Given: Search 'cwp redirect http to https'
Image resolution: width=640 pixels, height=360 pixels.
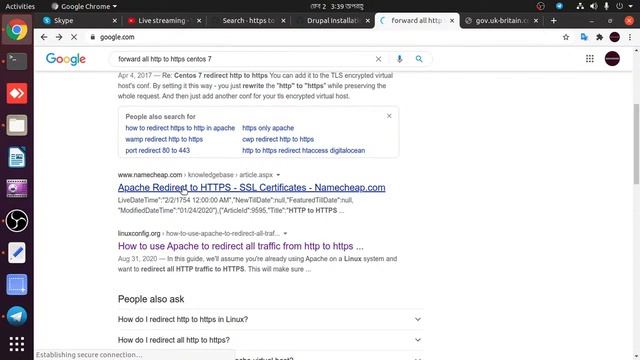Looking at the screenshot, I should [x=278, y=139].
